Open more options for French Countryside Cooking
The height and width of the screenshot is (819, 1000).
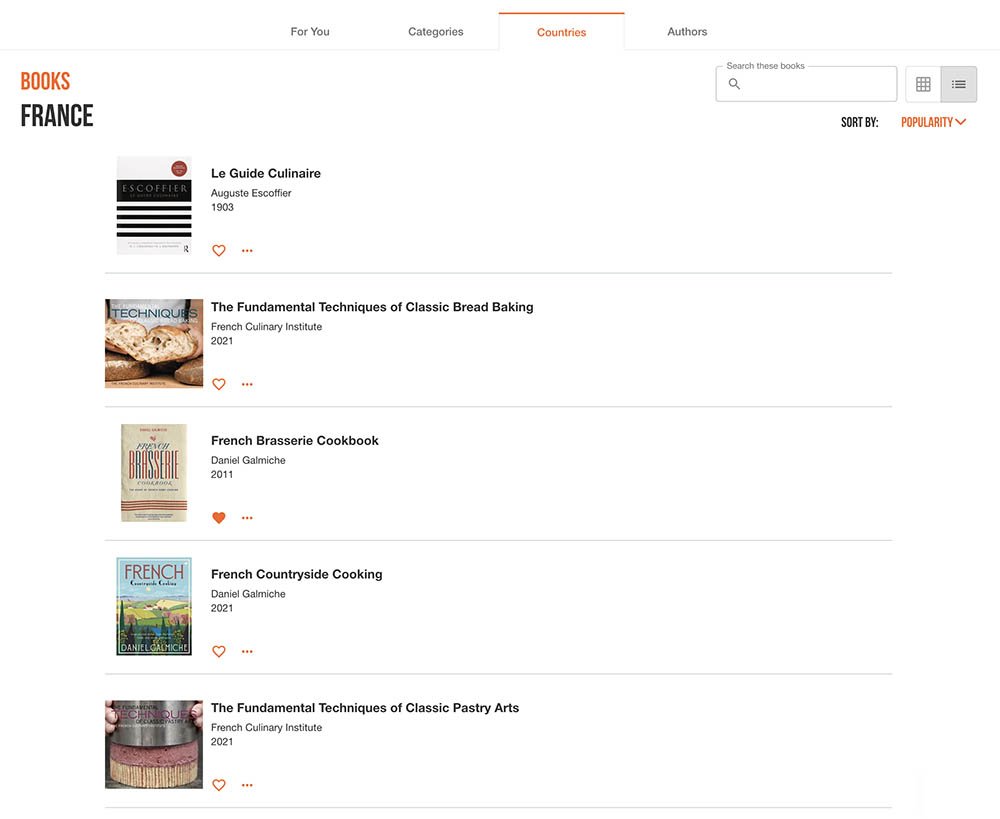(x=247, y=651)
